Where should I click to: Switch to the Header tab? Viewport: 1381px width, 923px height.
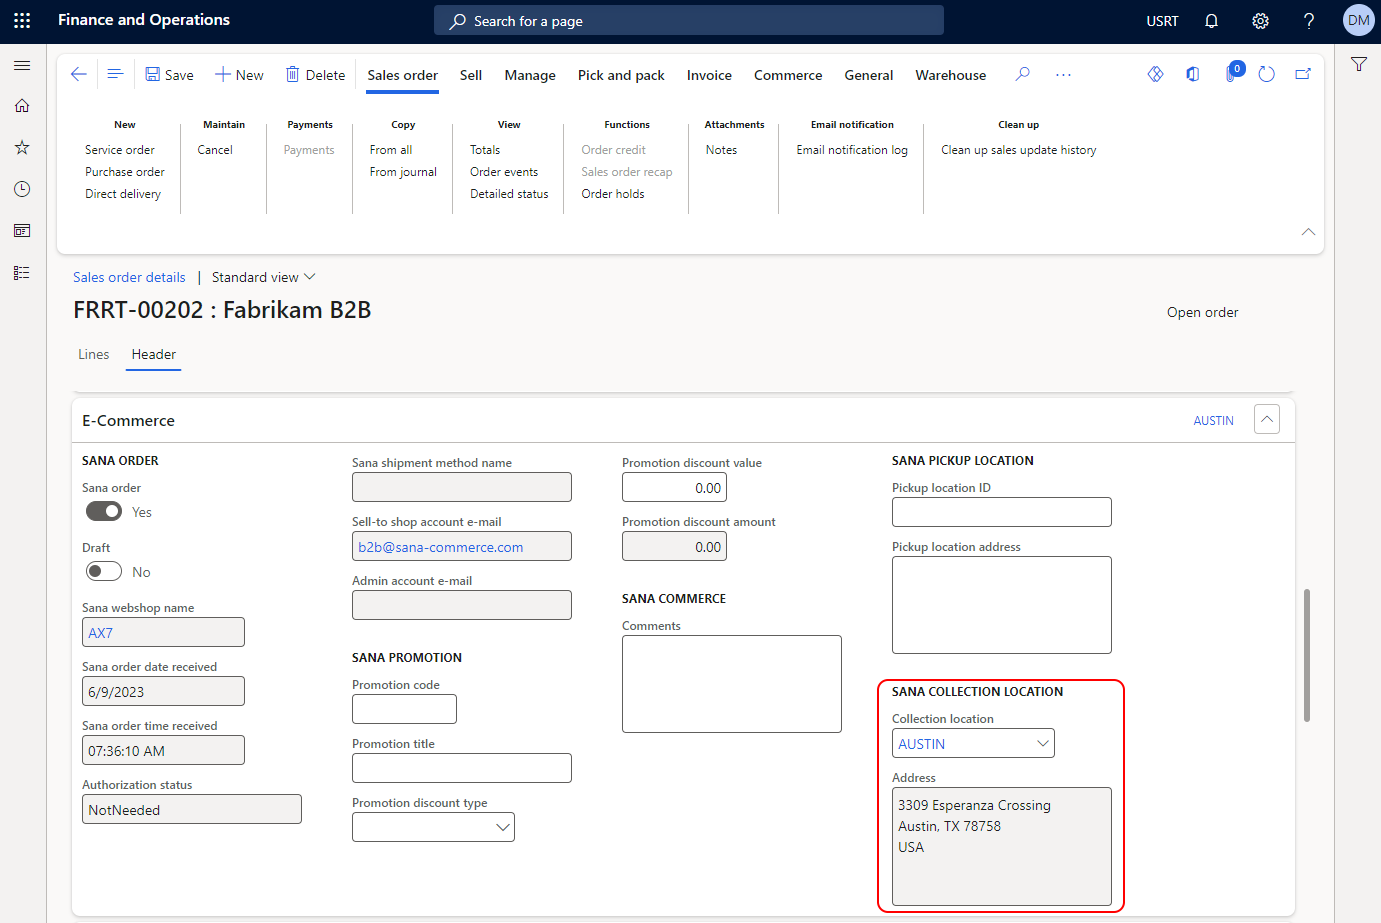tap(154, 354)
